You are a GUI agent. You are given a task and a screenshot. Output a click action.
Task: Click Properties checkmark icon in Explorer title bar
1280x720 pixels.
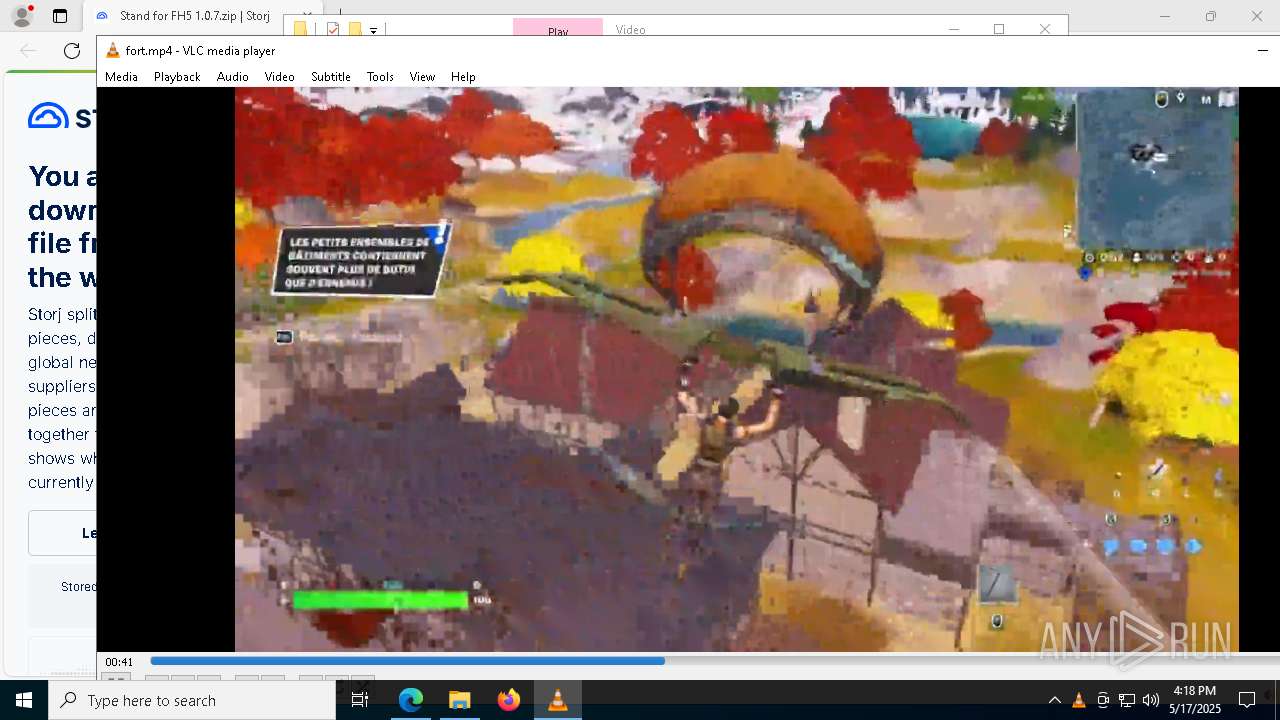[x=333, y=29]
